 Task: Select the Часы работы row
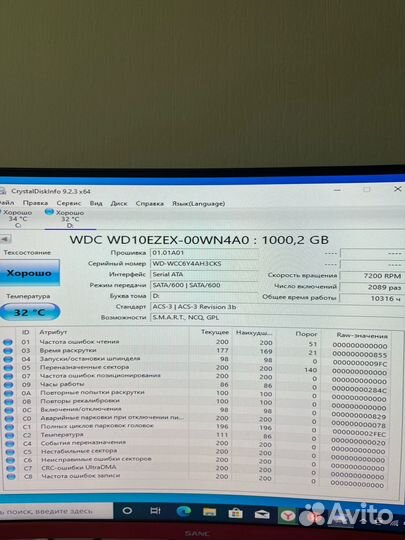tap(196, 386)
